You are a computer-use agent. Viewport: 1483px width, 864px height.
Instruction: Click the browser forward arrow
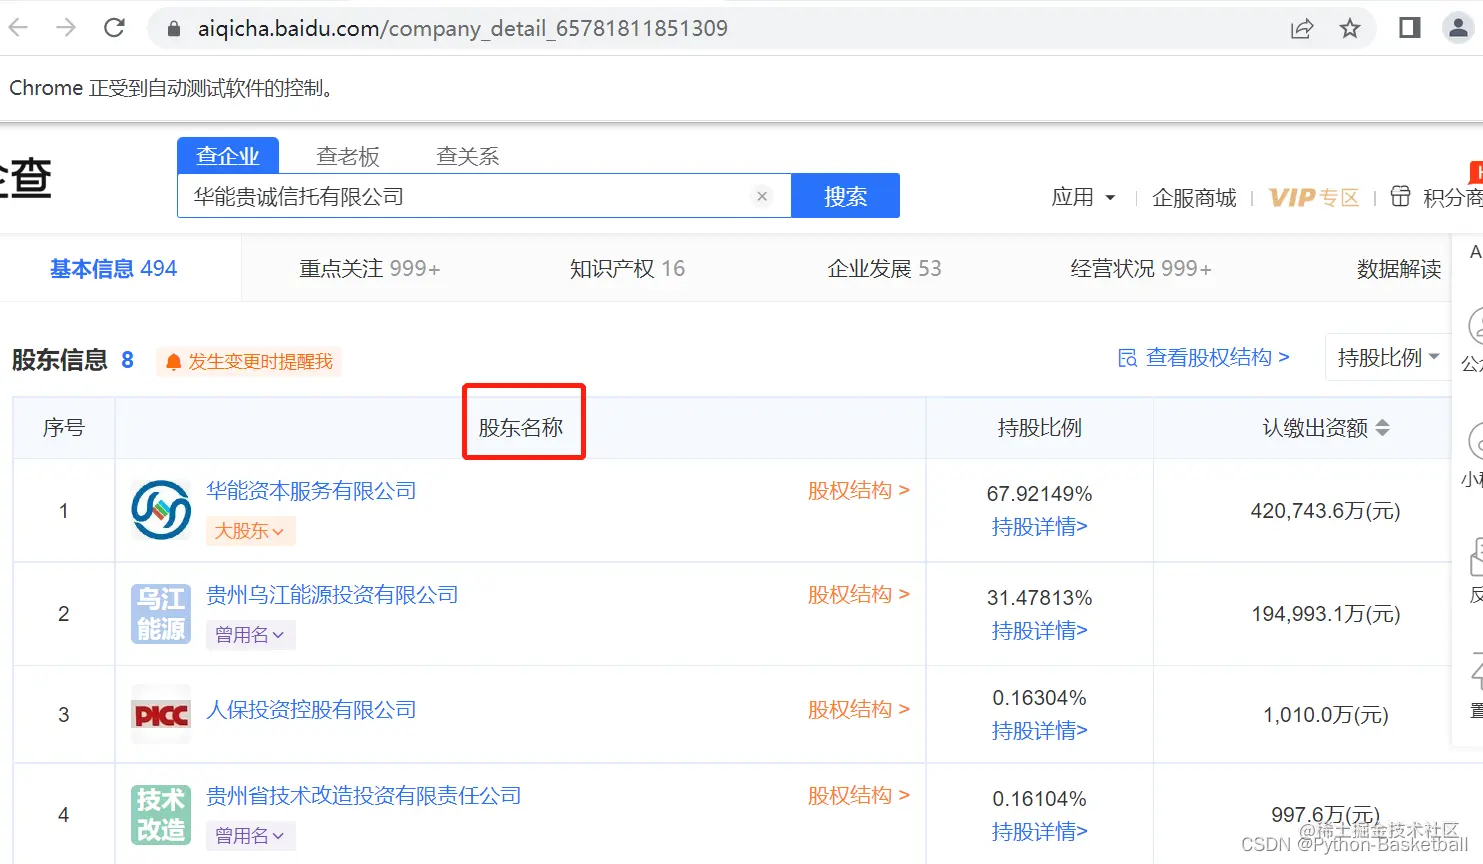tap(66, 28)
